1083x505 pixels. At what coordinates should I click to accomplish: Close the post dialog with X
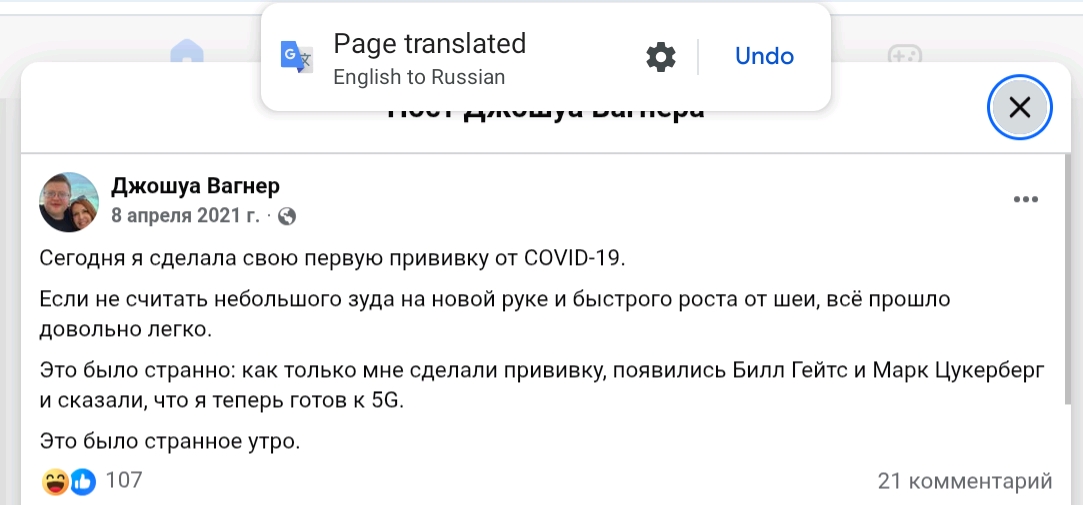click(x=1019, y=107)
